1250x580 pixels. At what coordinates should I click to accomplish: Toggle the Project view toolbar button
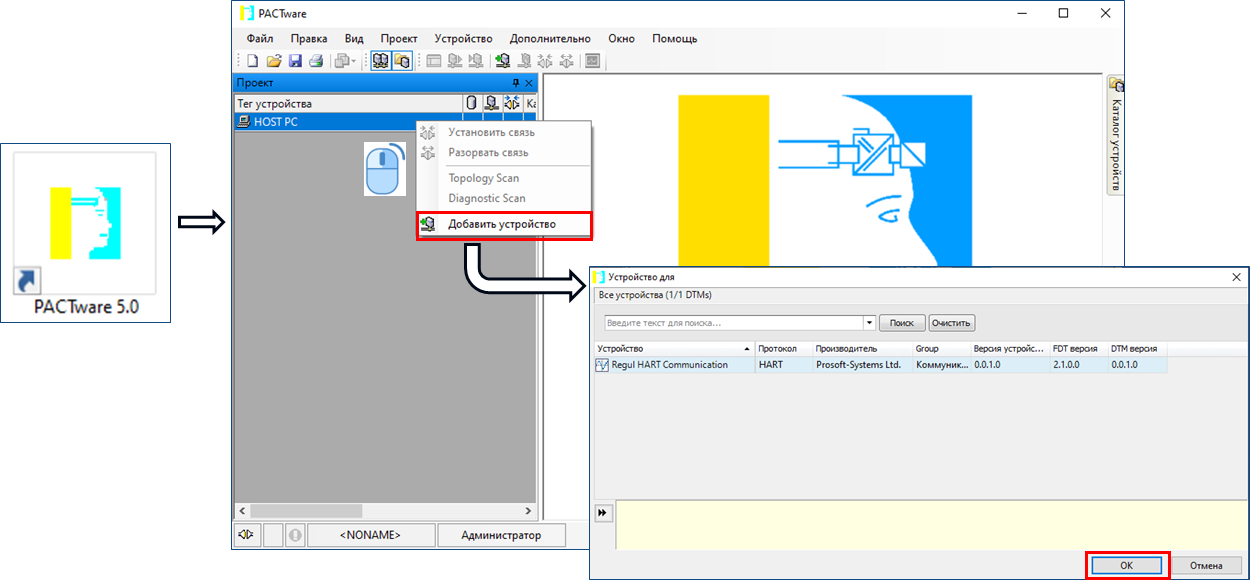(x=380, y=61)
